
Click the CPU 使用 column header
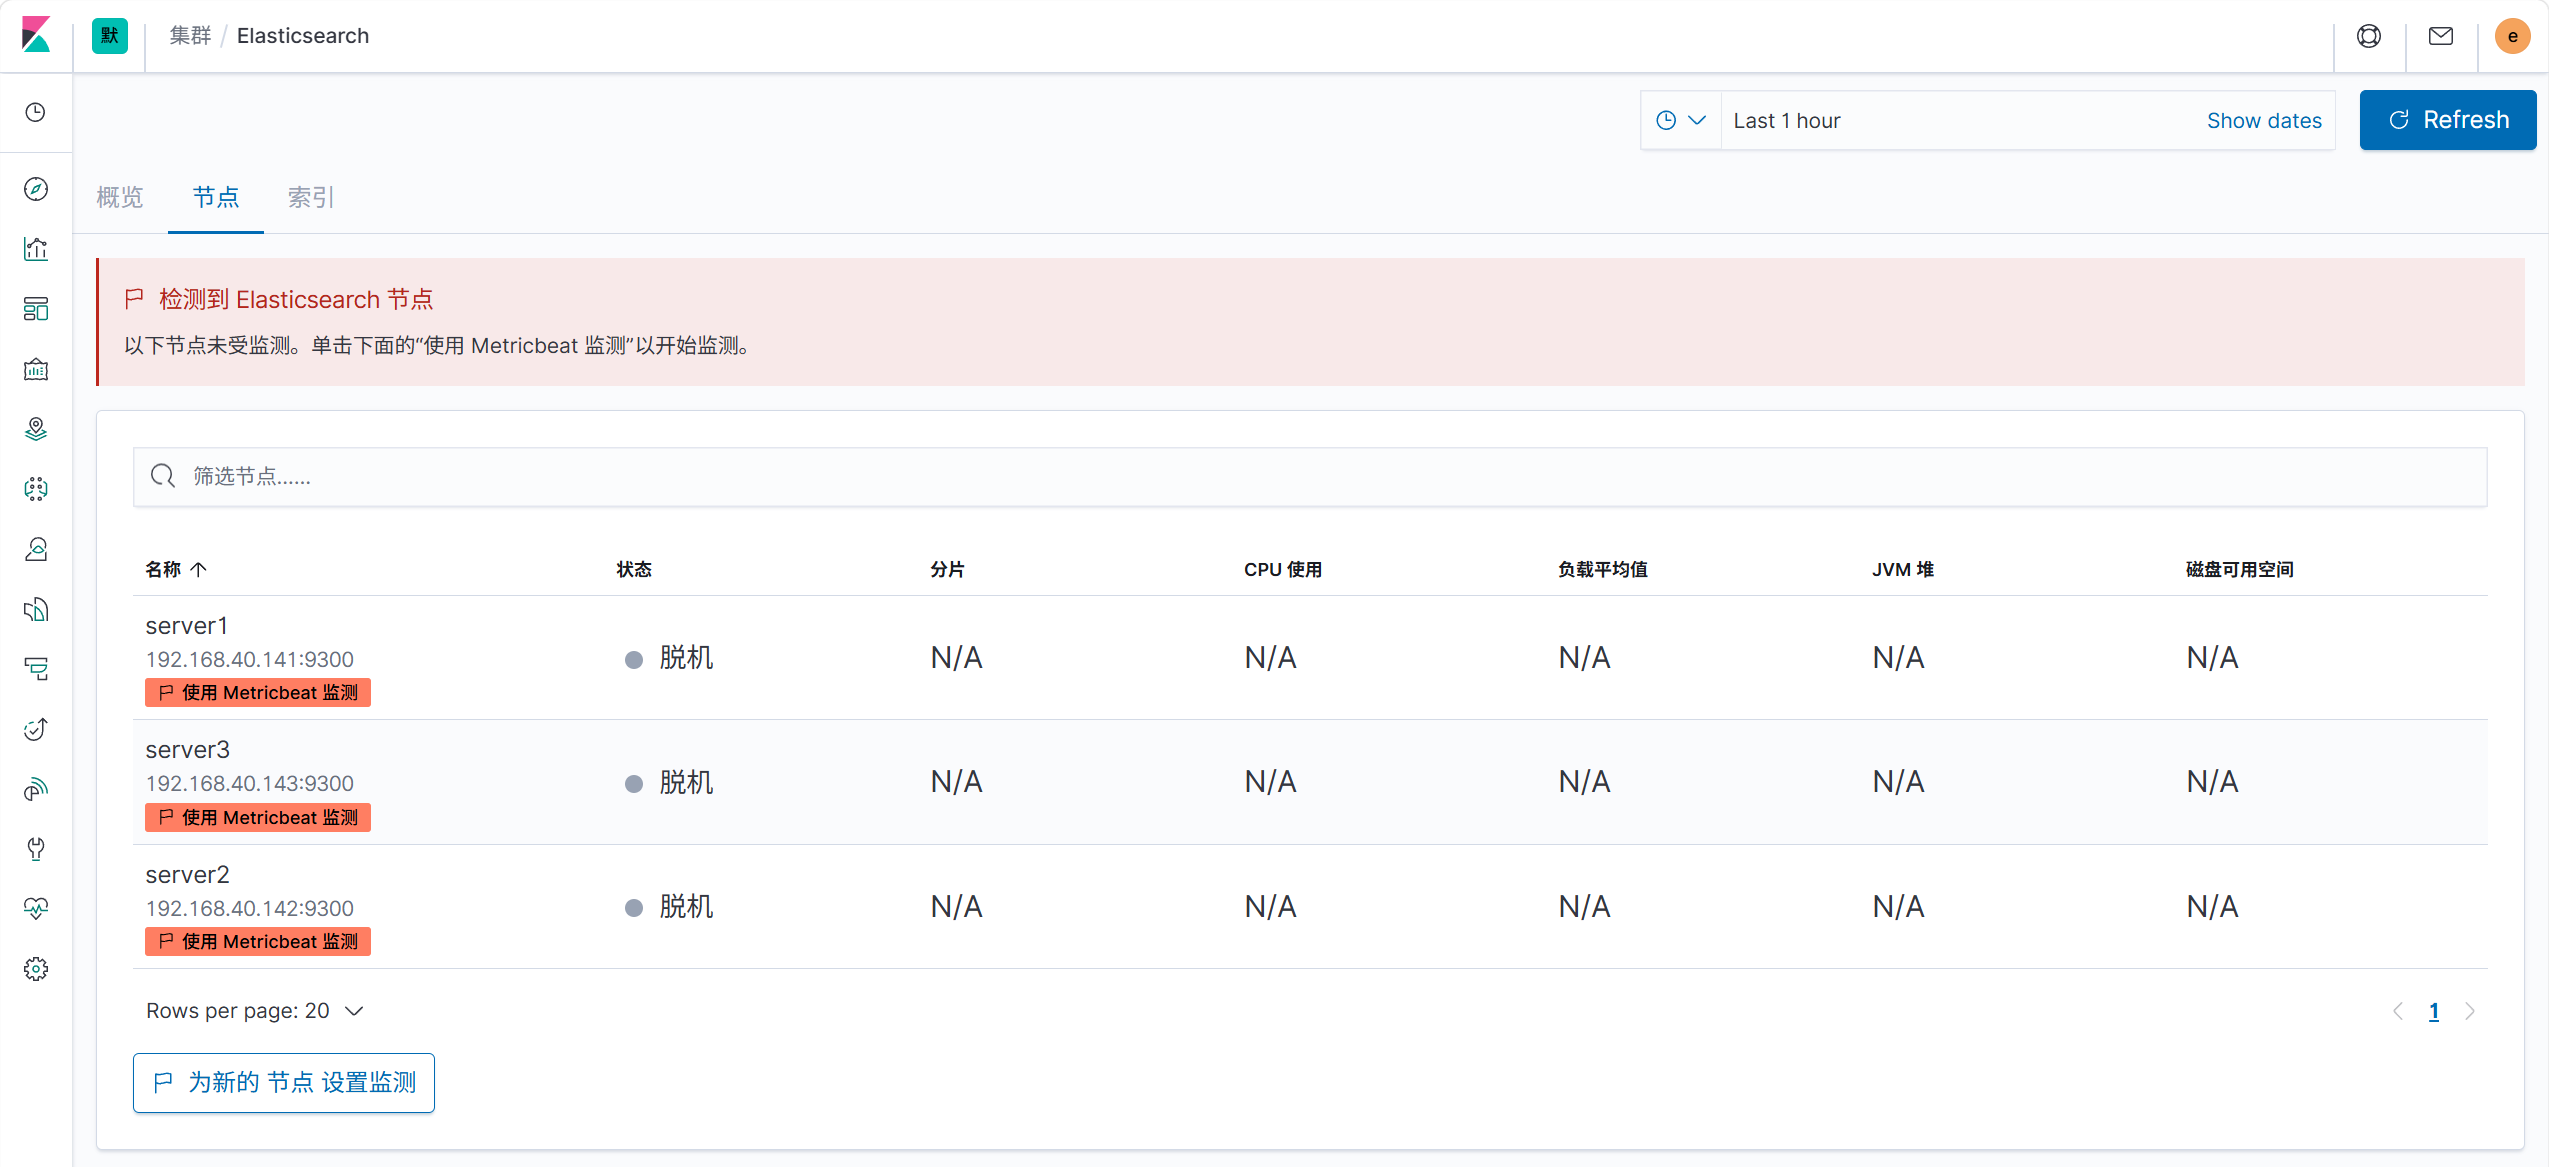[x=1283, y=569]
